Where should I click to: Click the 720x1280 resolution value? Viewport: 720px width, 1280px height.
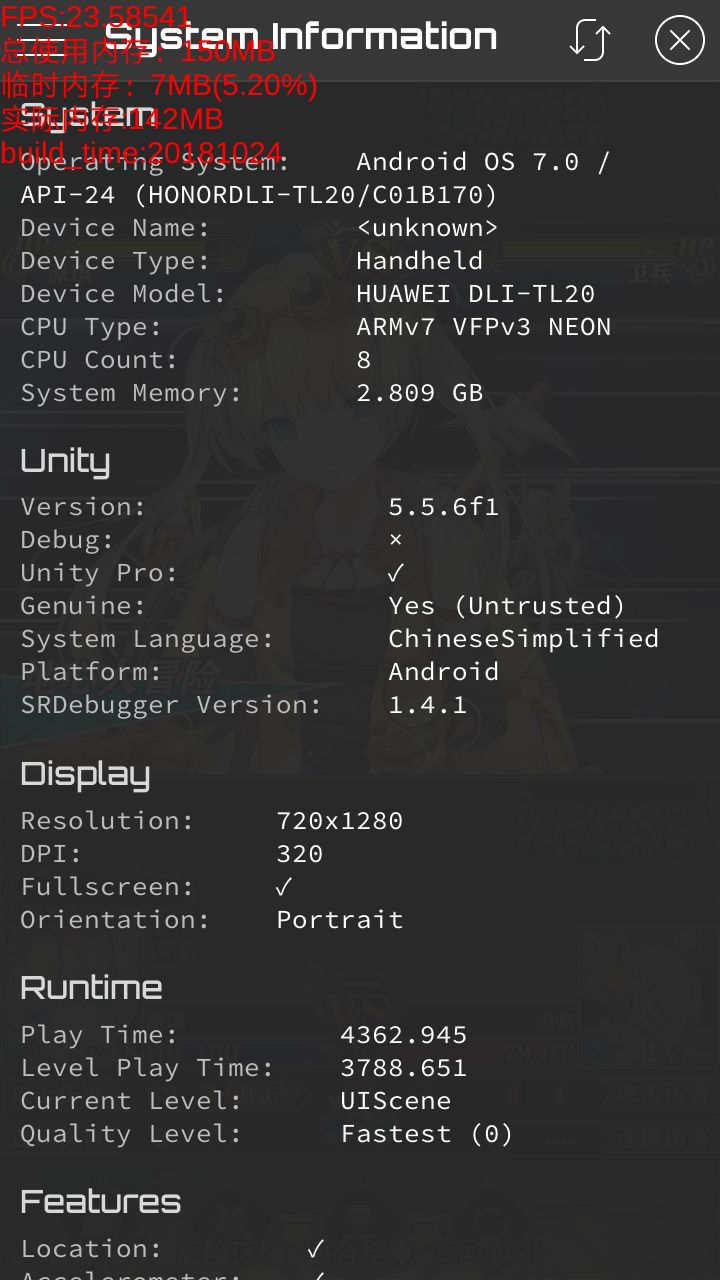[x=340, y=820]
